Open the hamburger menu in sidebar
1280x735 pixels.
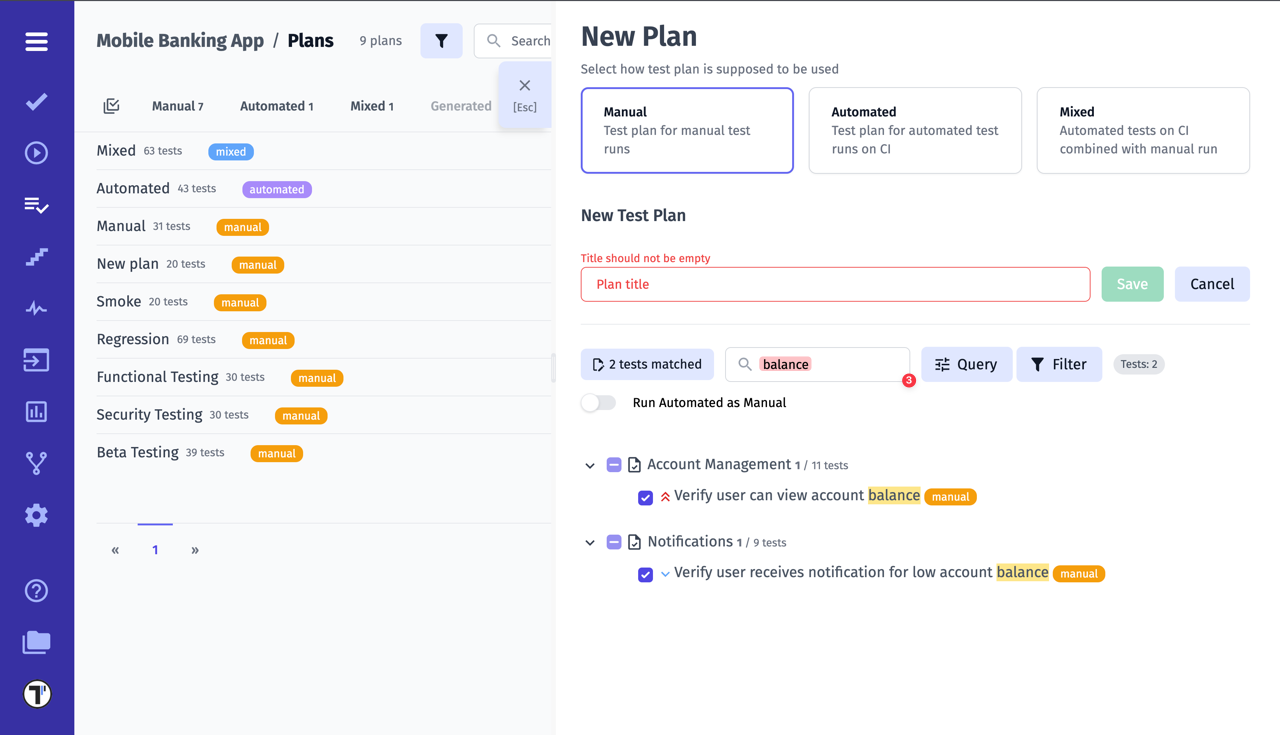point(37,41)
